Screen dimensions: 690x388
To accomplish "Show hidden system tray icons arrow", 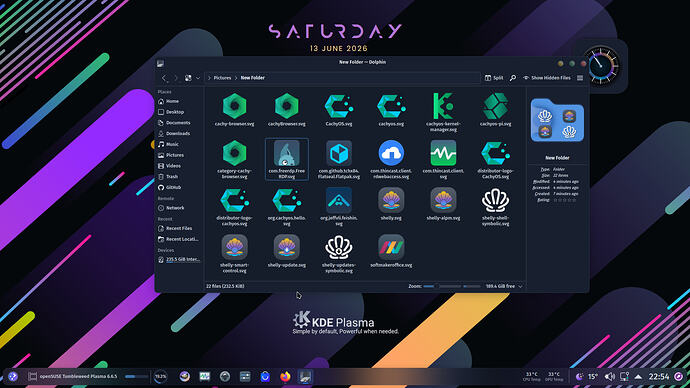I will click(x=638, y=377).
